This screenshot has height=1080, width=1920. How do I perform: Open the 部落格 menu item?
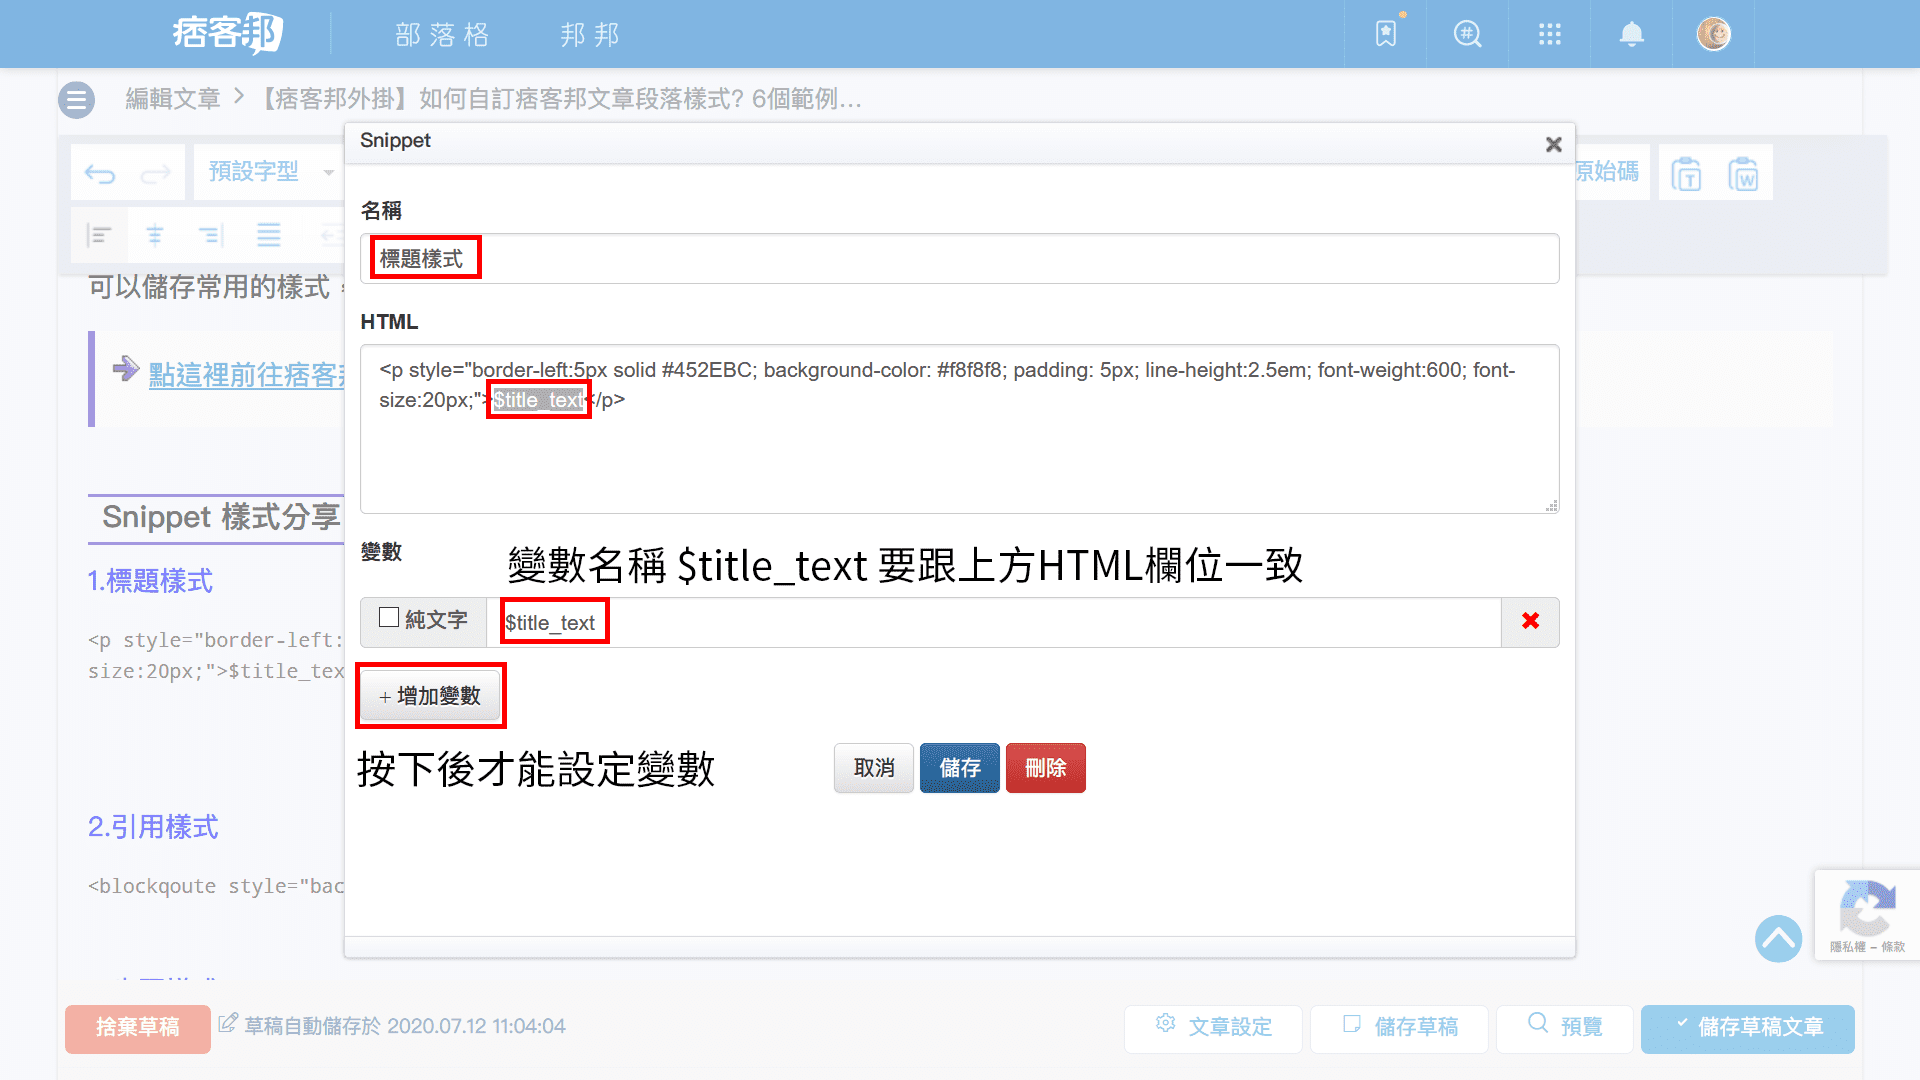coord(442,35)
